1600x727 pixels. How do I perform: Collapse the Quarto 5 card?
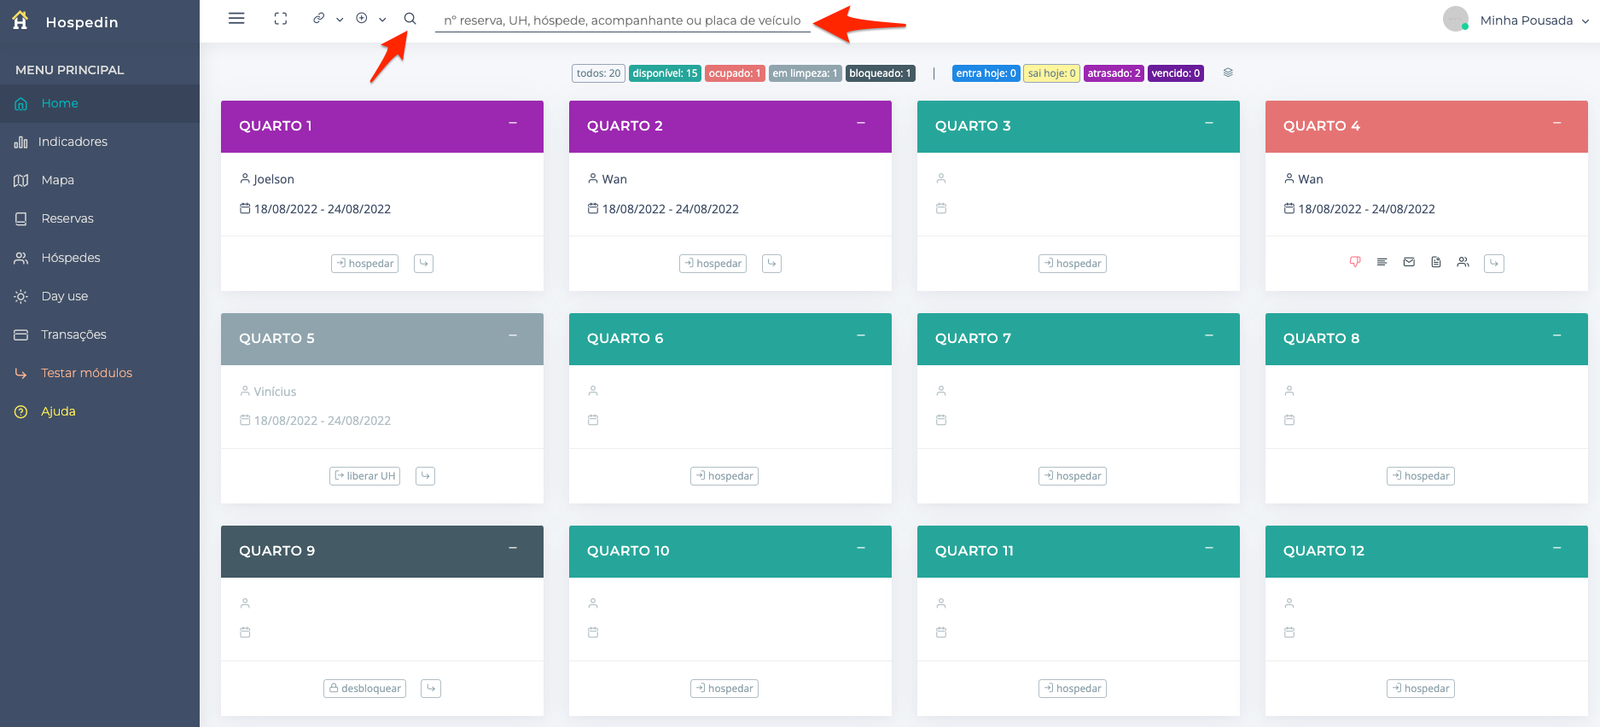(513, 335)
